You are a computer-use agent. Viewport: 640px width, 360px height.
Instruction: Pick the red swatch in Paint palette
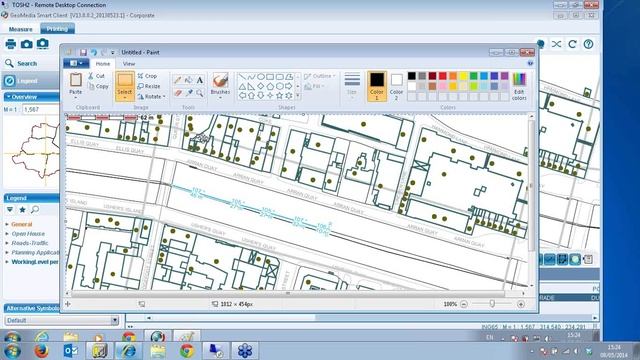442,76
